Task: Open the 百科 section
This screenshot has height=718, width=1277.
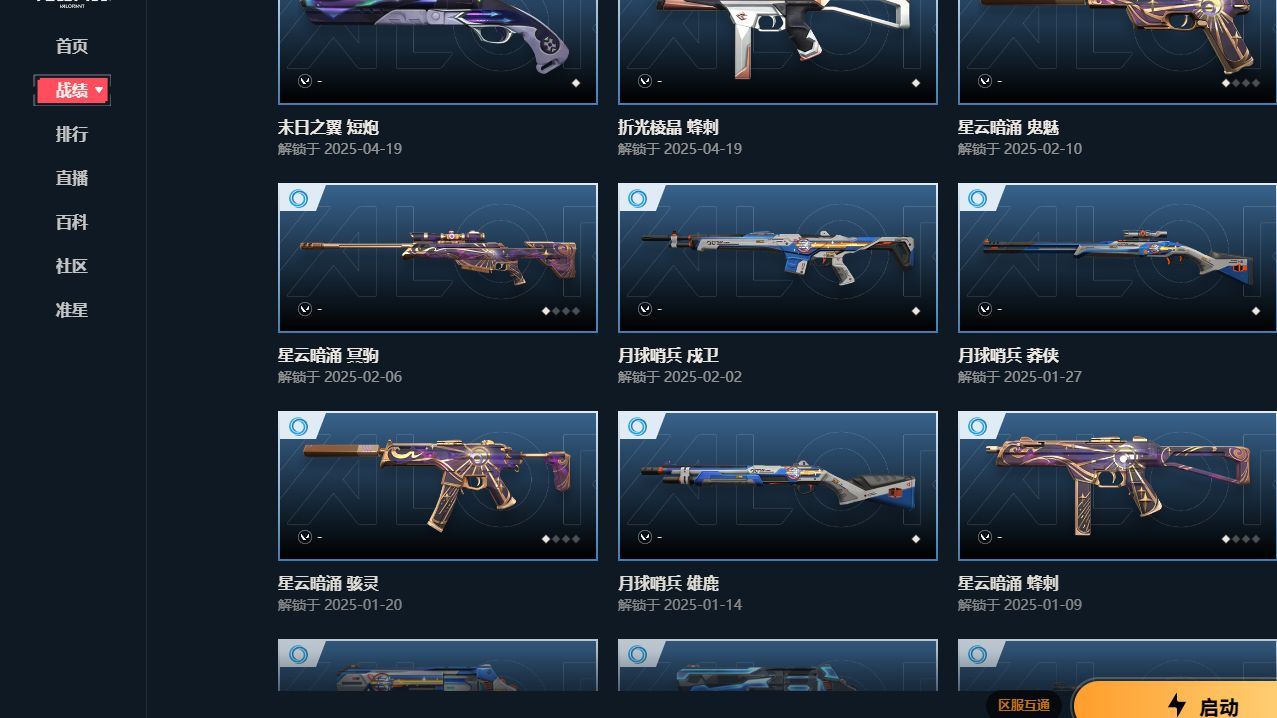Action: pos(72,222)
